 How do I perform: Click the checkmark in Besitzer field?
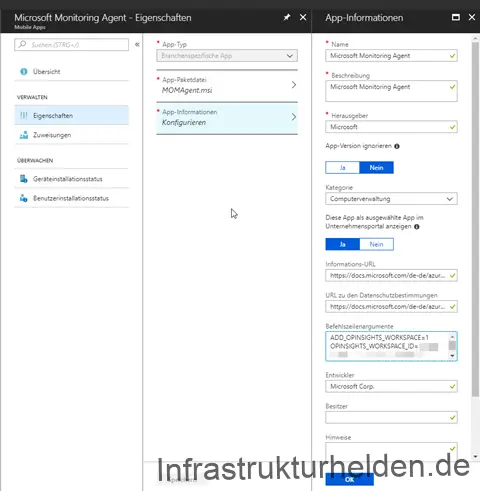coord(452,417)
